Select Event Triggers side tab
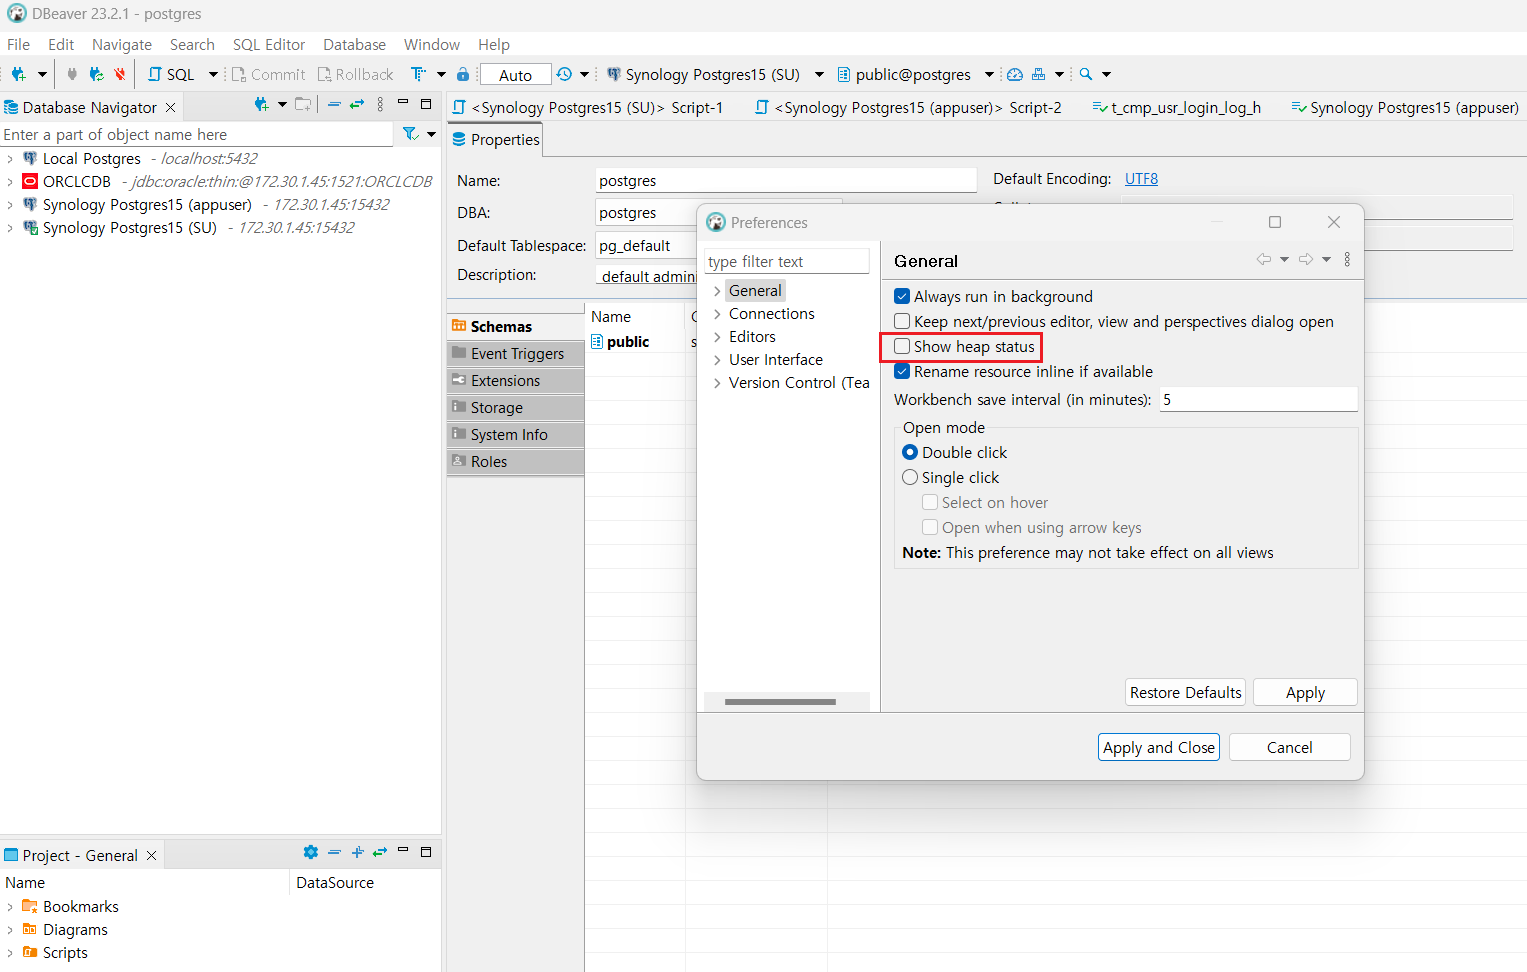 [516, 353]
